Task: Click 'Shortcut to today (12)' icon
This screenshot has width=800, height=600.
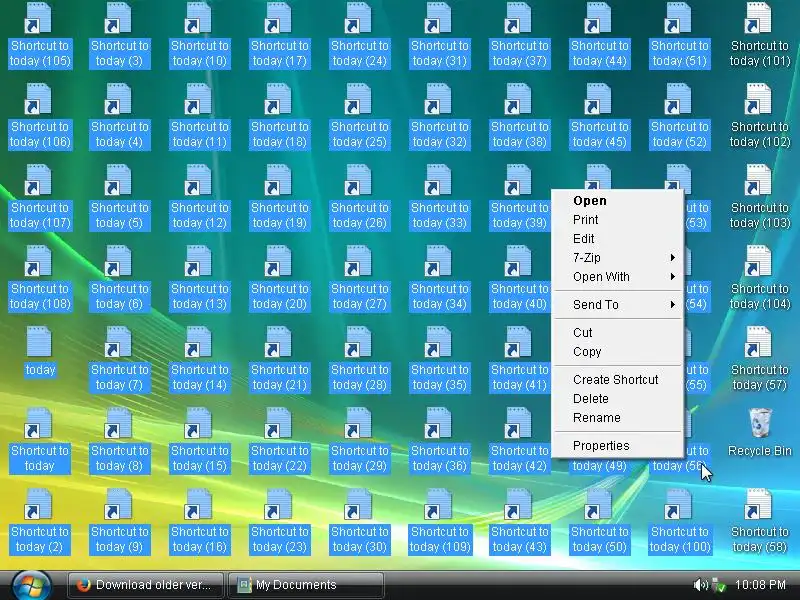Action: point(199,198)
